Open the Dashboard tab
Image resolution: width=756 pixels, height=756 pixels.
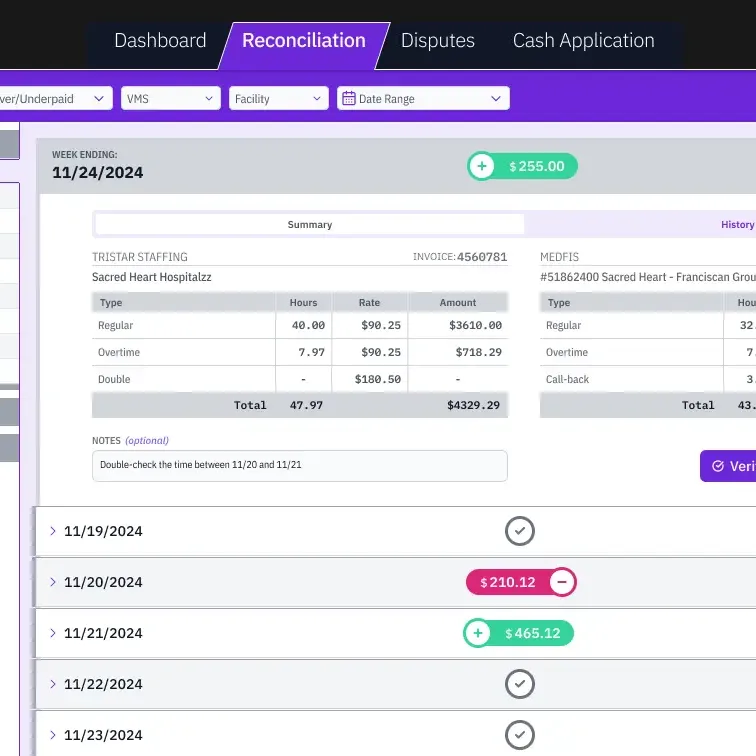tap(160, 40)
